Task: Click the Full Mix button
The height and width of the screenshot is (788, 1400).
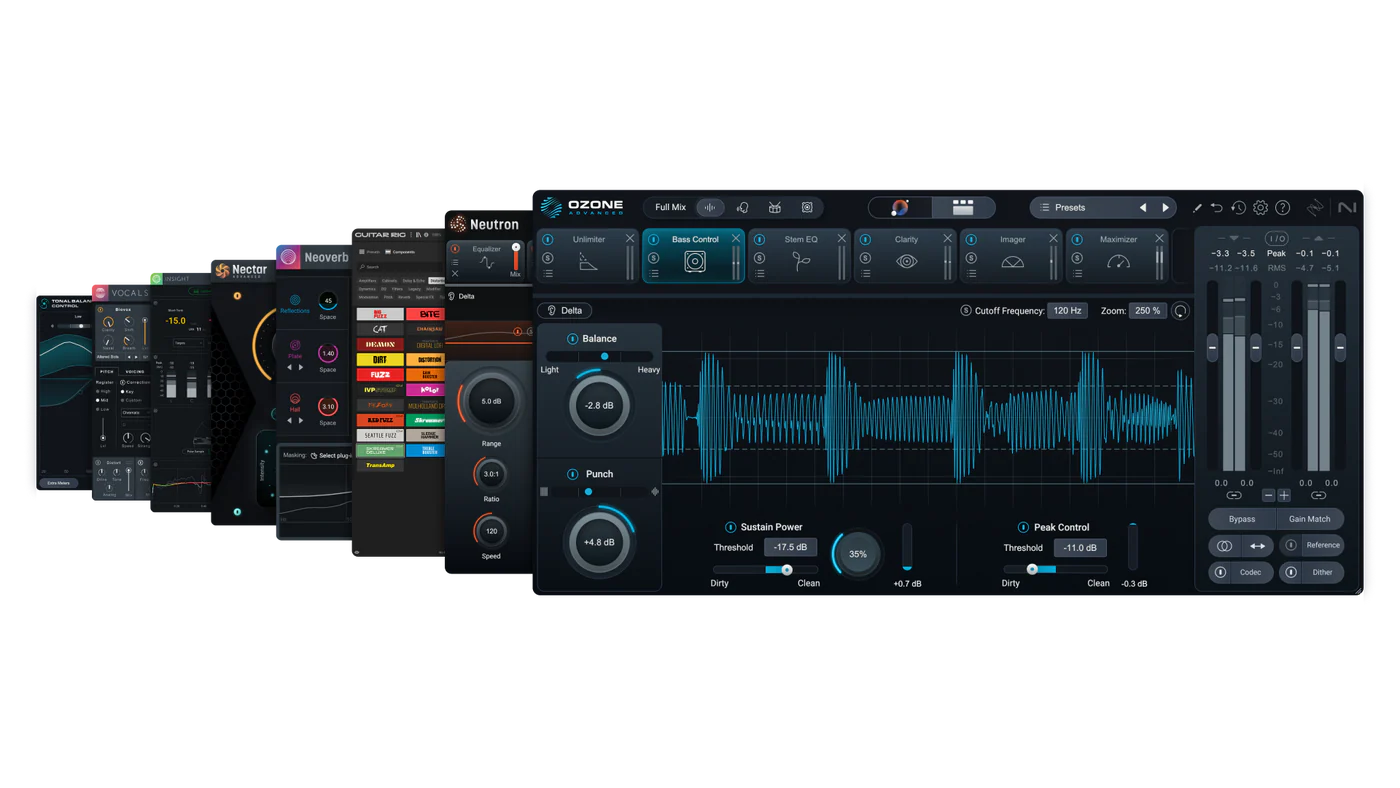Action: [670, 208]
